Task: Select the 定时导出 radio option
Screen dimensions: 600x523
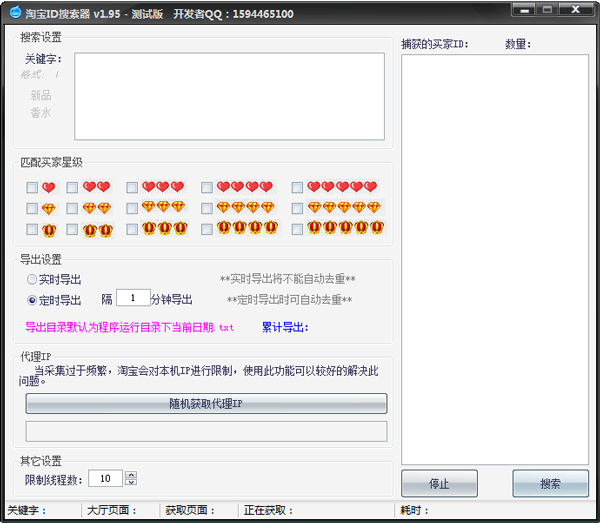Action: coord(32,300)
